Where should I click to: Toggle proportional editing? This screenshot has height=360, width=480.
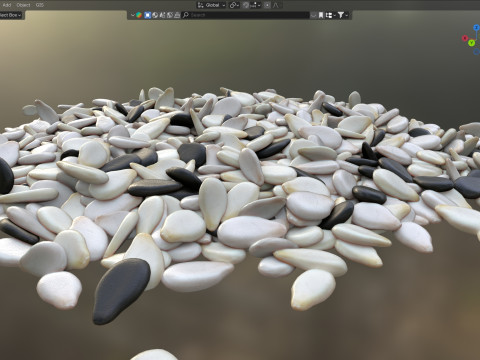(x=267, y=5)
